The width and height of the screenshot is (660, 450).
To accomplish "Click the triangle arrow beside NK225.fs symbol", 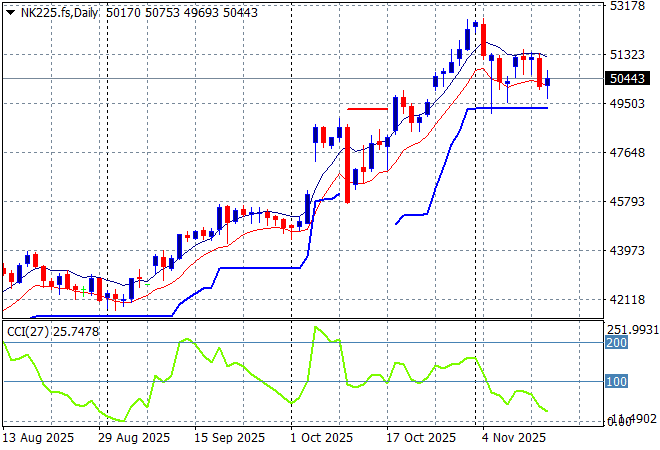I will [x=10, y=11].
